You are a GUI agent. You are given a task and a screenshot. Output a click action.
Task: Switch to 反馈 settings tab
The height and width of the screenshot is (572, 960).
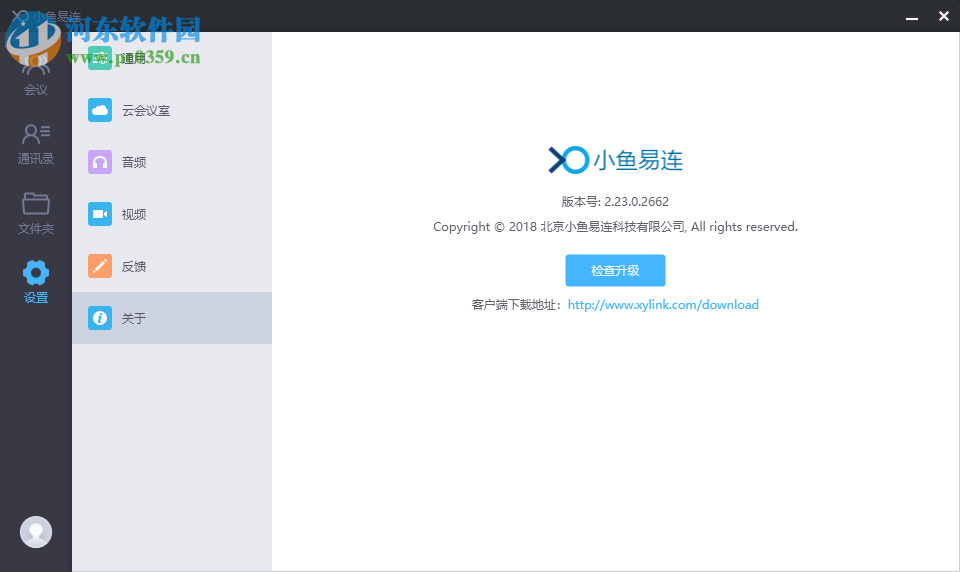coord(172,266)
